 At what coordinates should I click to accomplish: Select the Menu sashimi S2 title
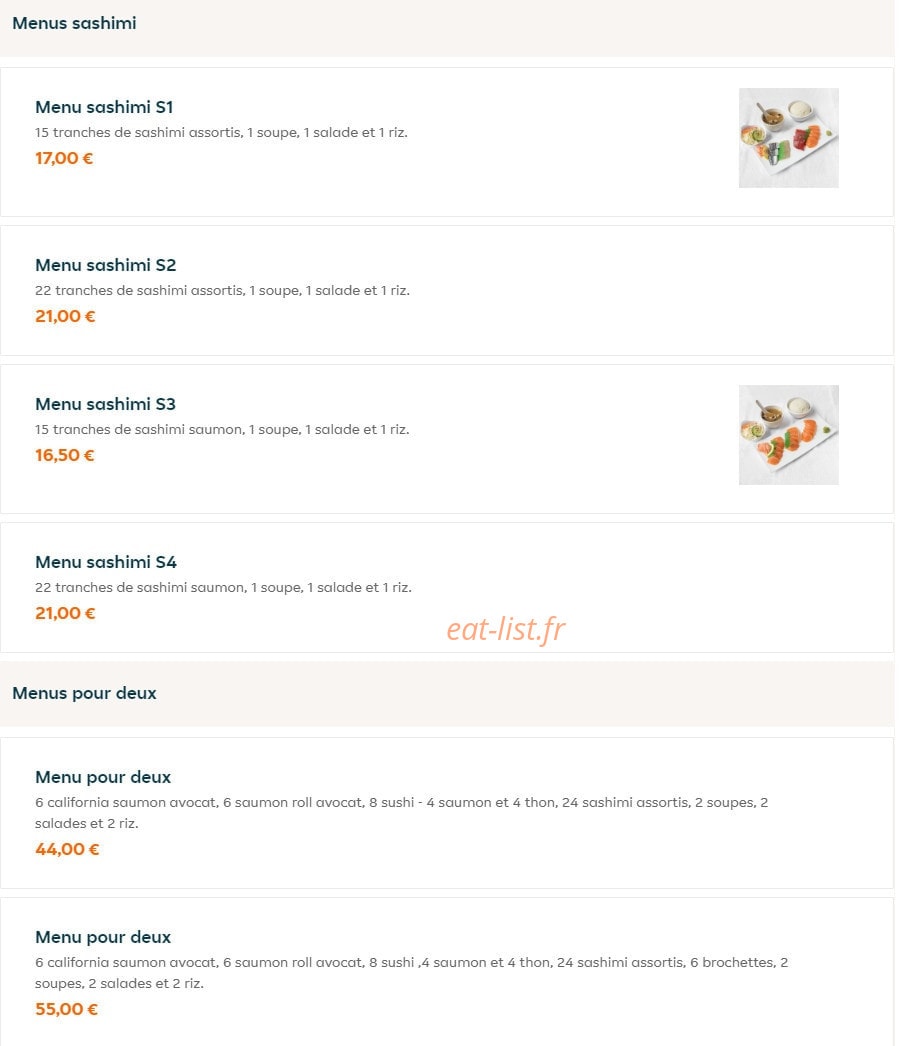[x=105, y=266]
